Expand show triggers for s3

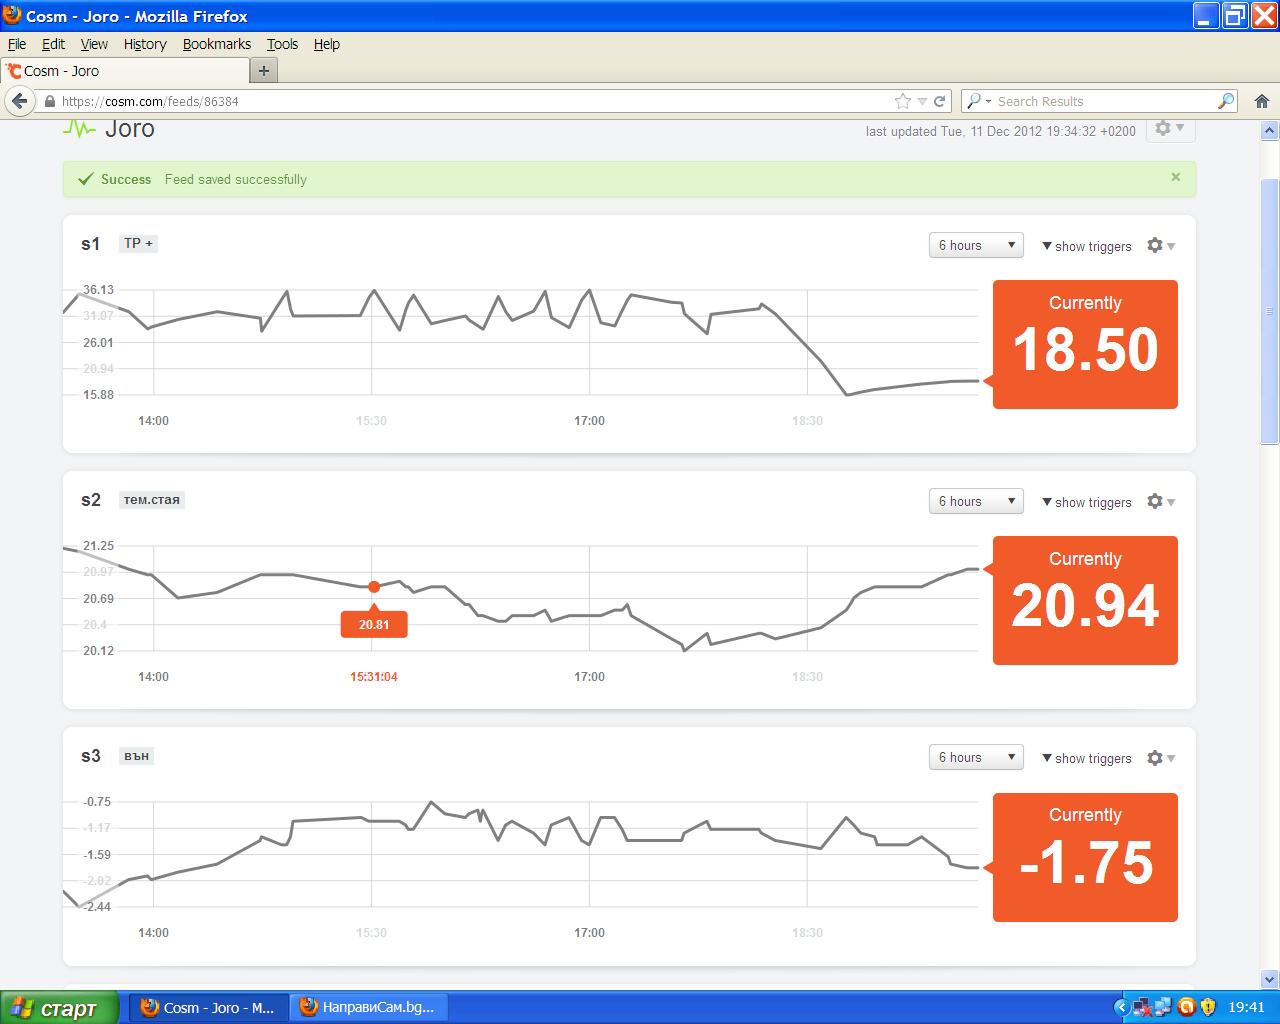(1087, 758)
